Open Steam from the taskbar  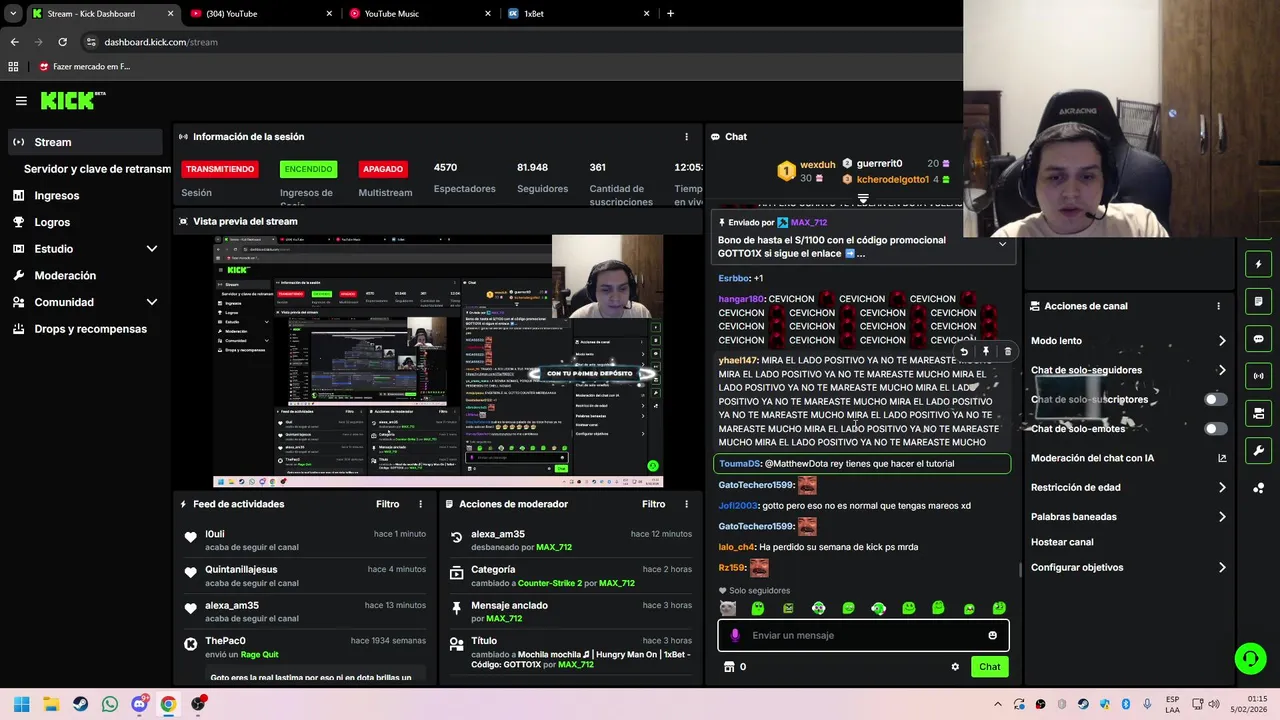click(x=80, y=705)
